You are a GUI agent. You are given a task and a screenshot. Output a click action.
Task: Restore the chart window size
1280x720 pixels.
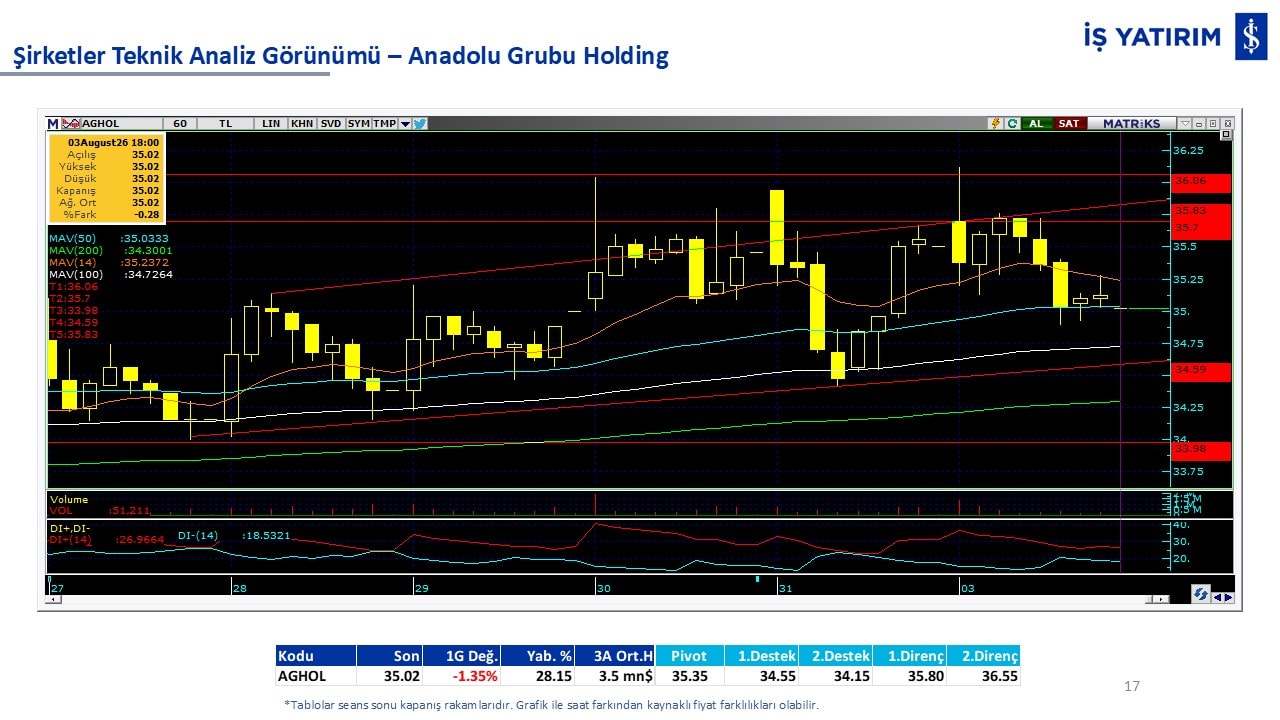click(1212, 124)
